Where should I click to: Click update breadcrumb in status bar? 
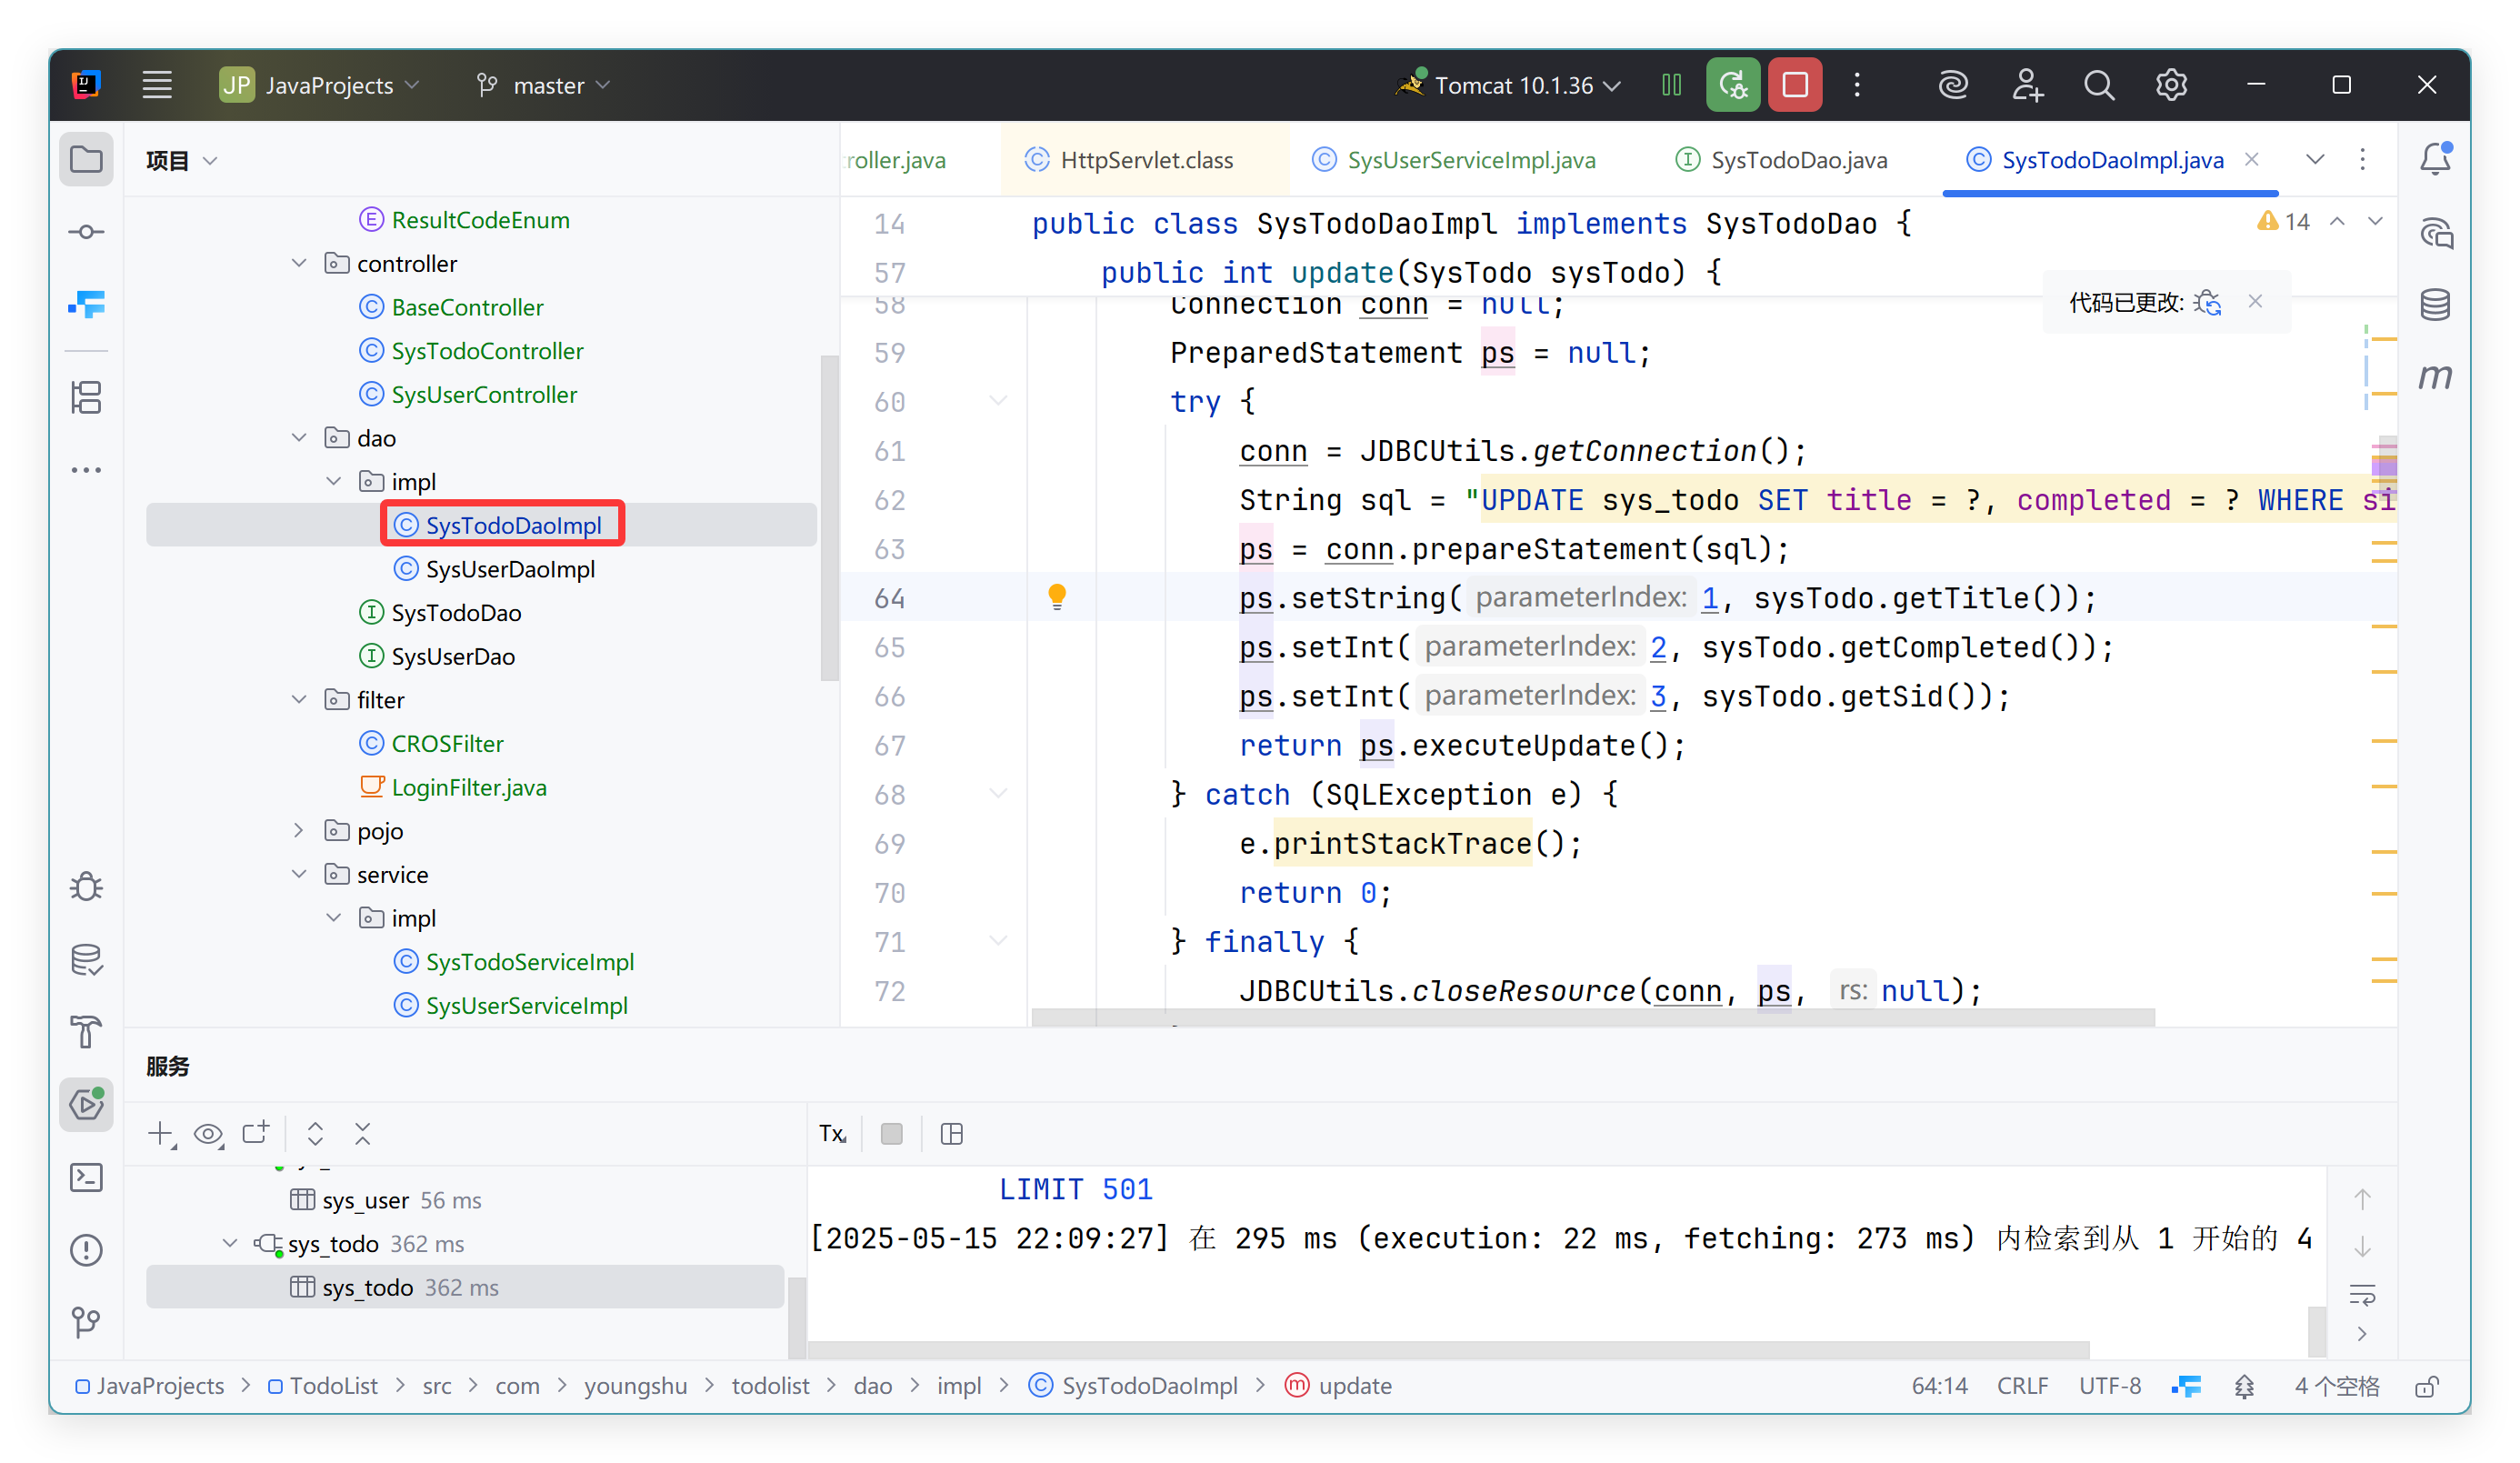tap(1339, 1386)
